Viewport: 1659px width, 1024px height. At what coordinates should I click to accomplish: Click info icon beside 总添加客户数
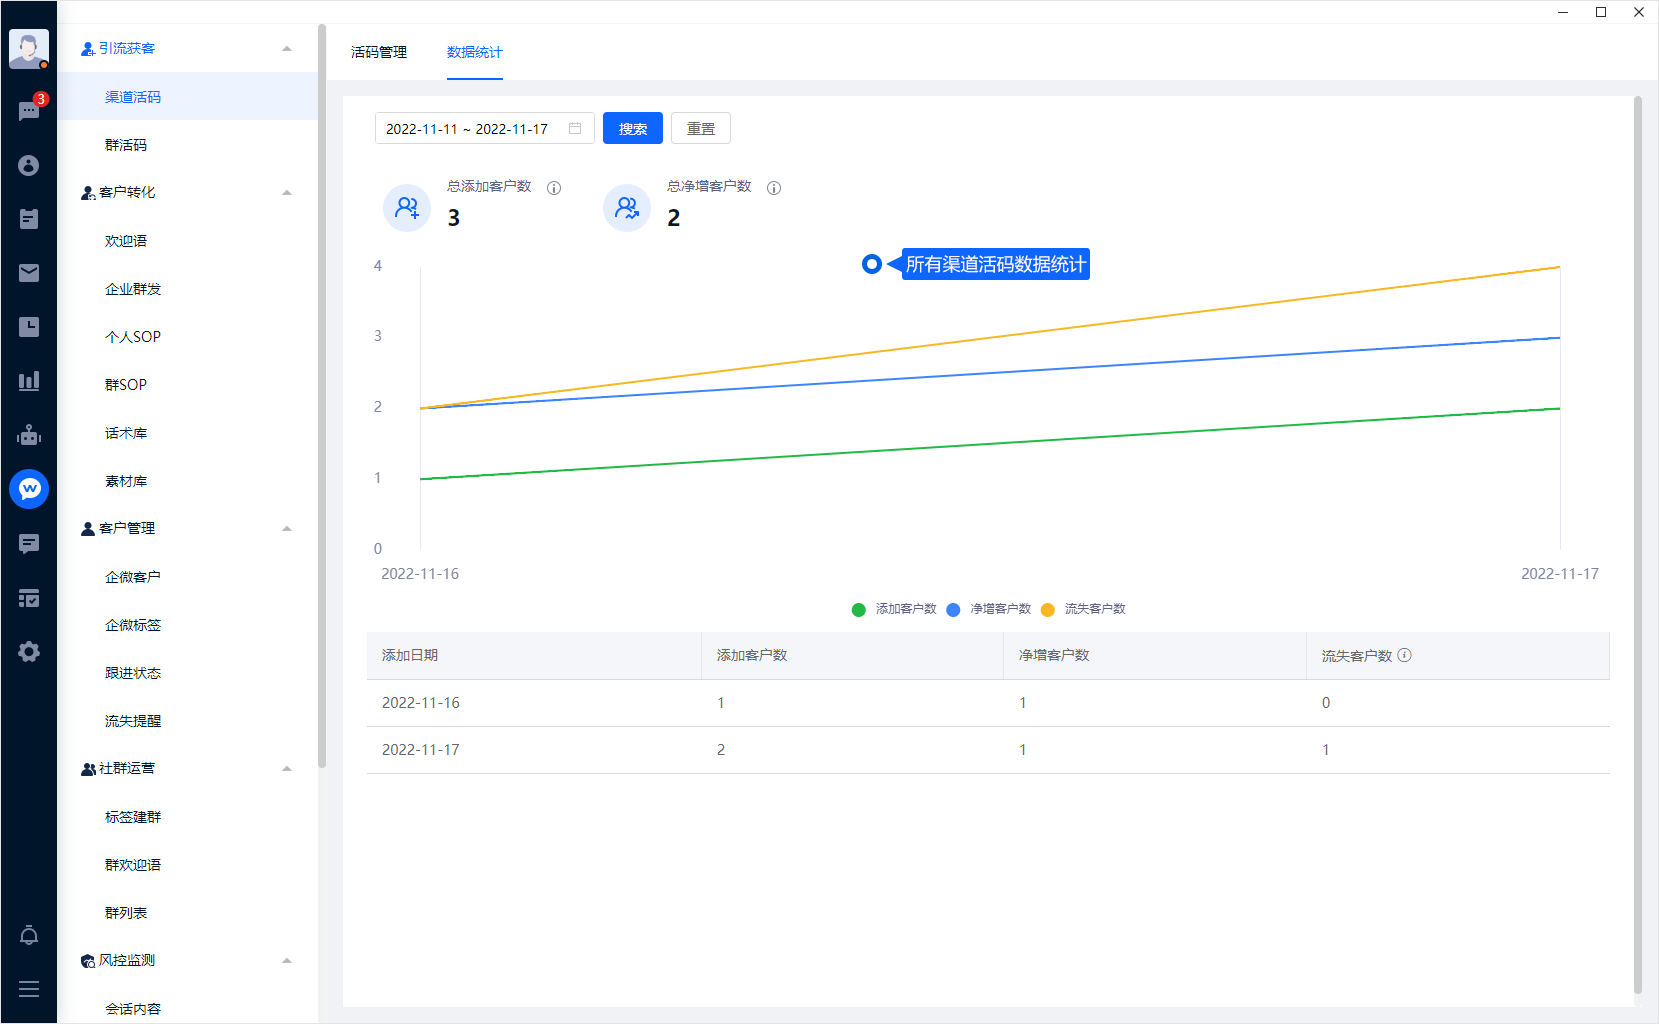(x=554, y=188)
